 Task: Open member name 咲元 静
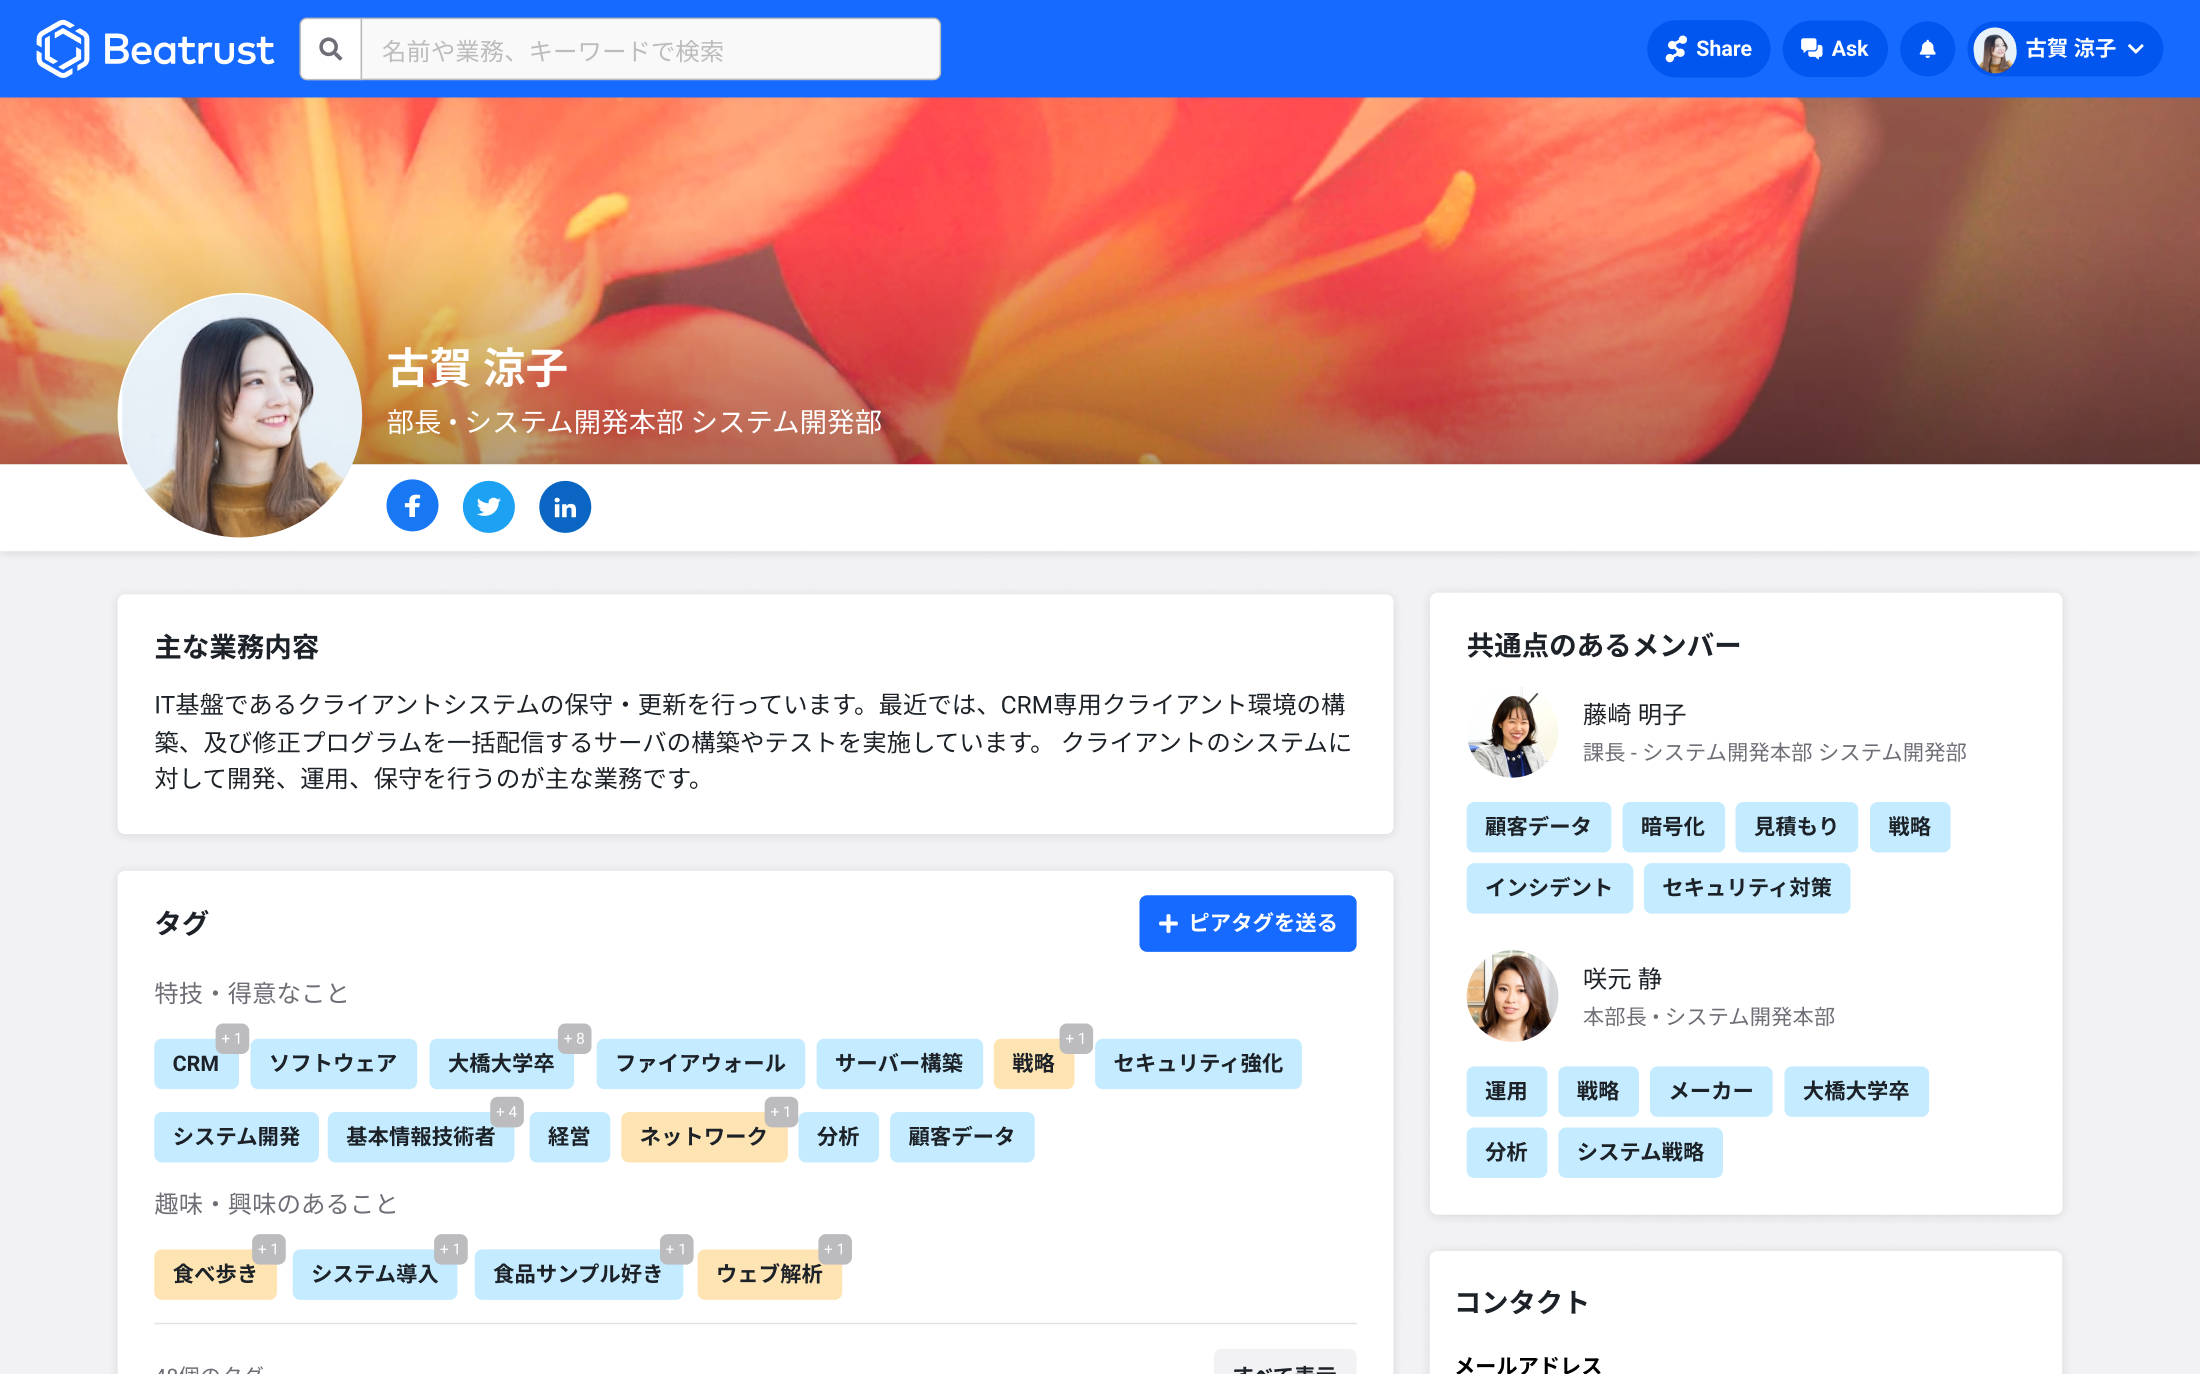pyautogui.click(x=1622, y=978)
